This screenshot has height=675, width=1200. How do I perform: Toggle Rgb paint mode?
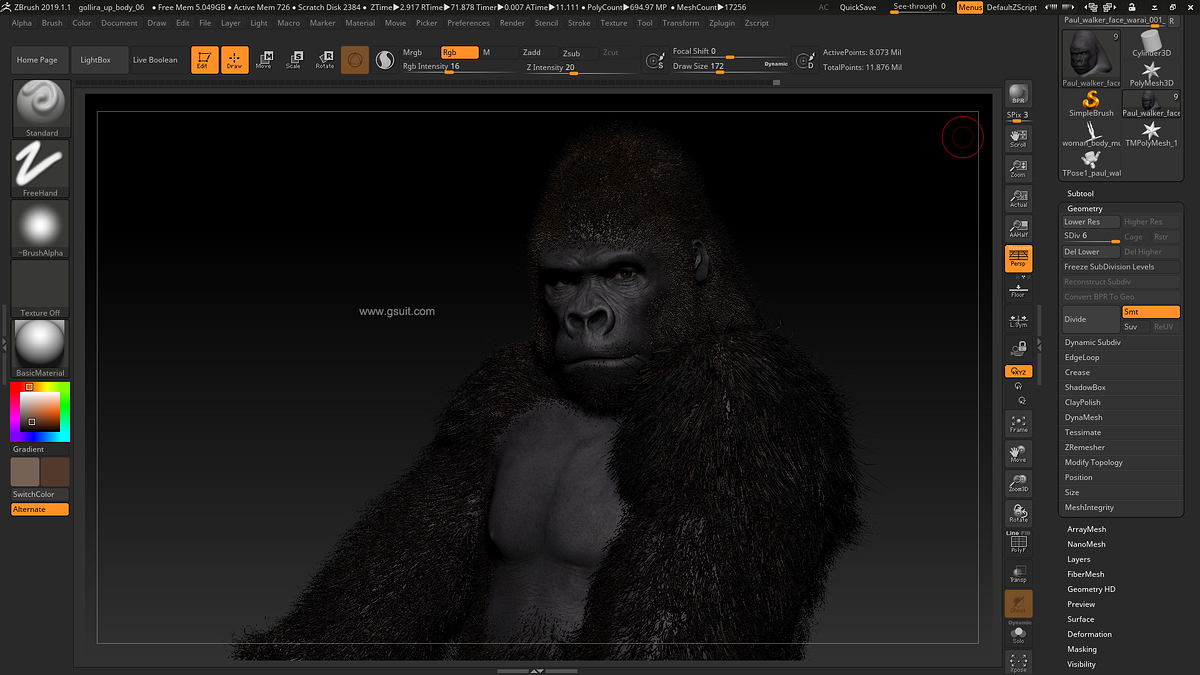pos(459,52)
